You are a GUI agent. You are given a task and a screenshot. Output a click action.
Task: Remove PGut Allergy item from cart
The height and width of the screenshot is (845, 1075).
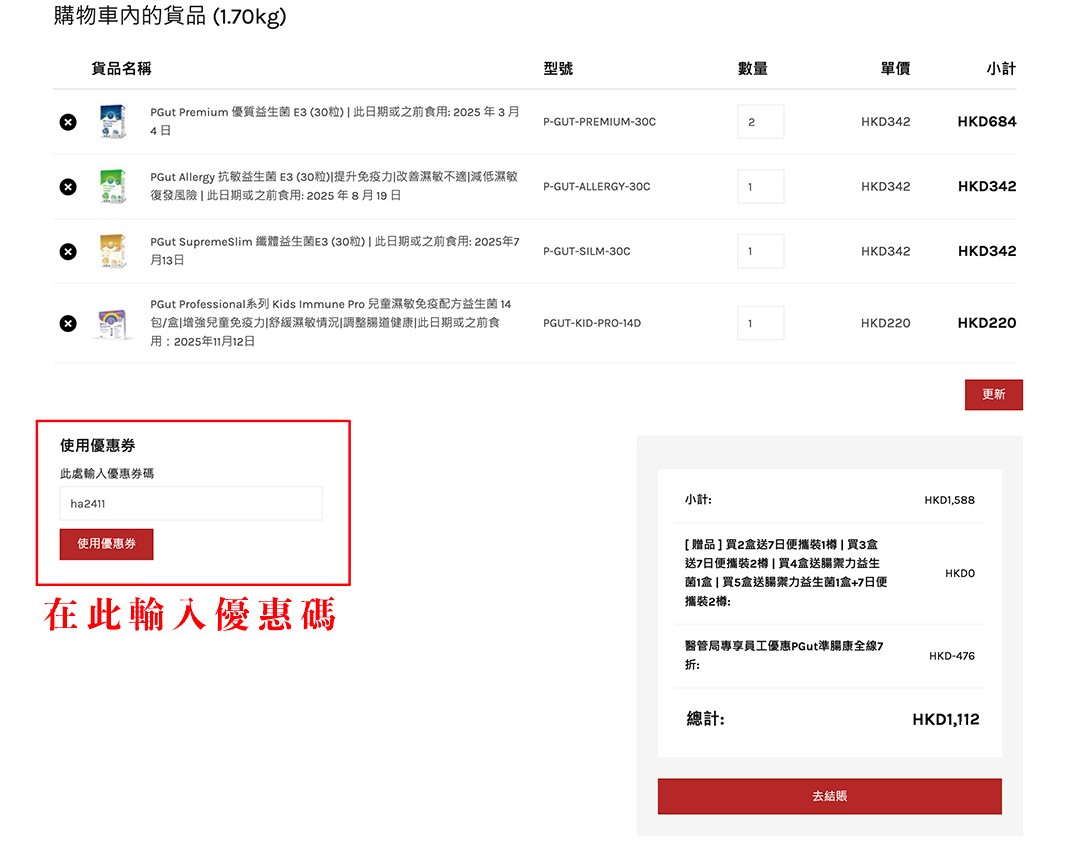[x=68, y=187]
